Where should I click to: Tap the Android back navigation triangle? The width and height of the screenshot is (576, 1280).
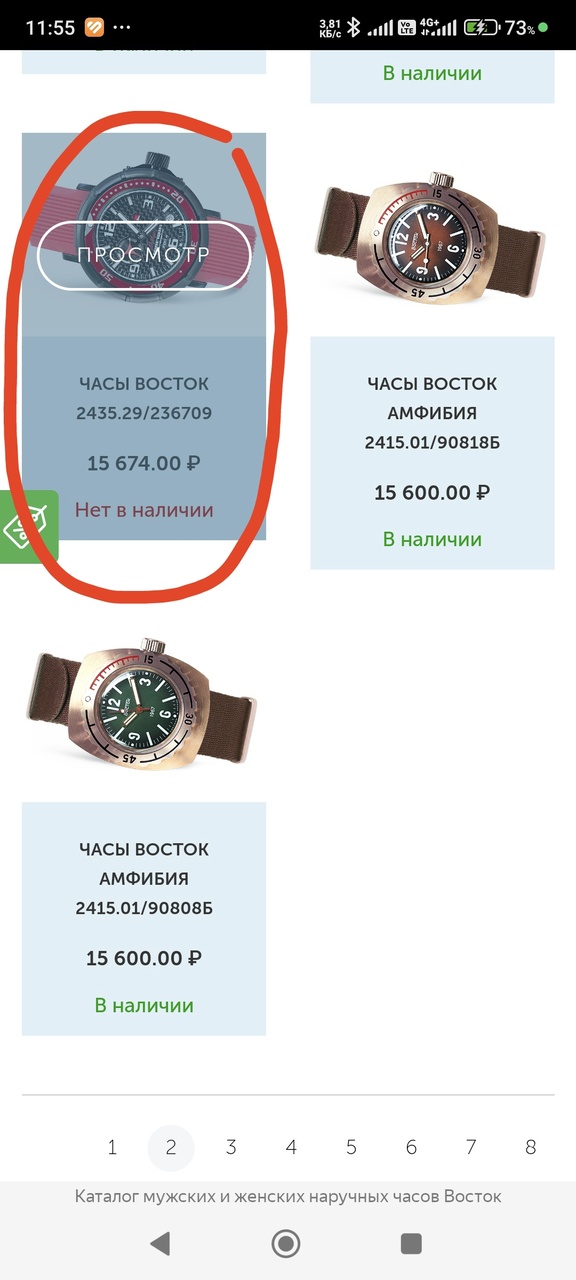point(160,1243)
